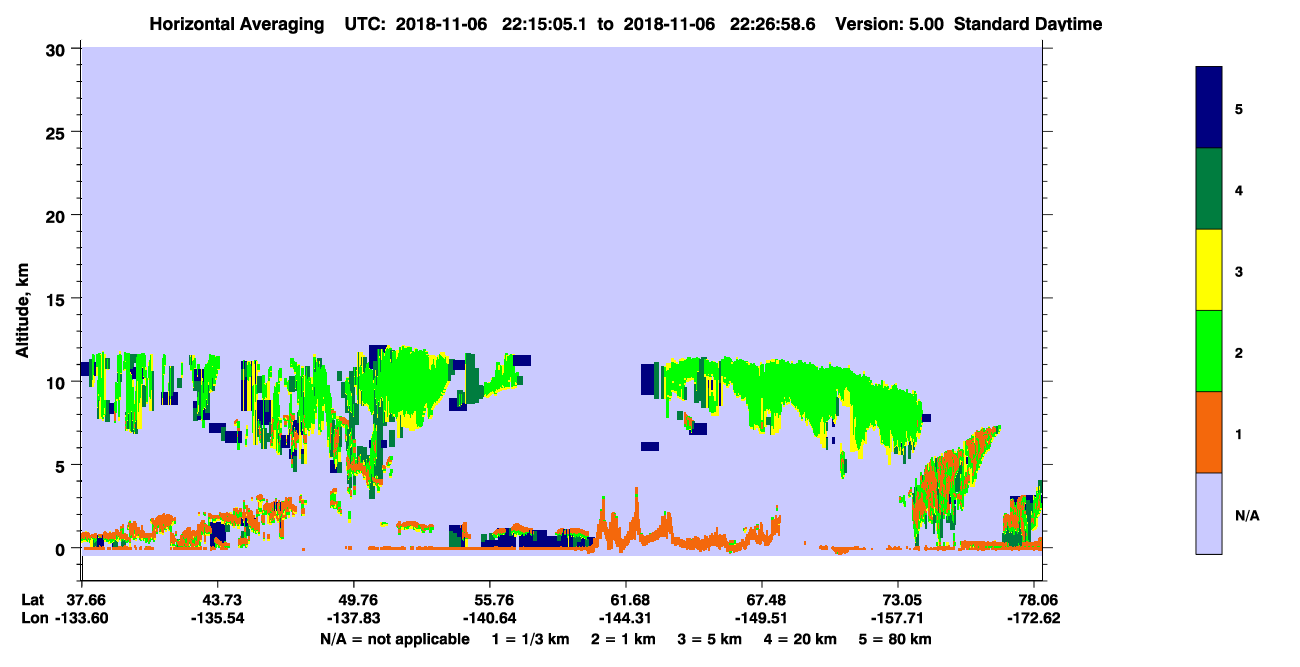Click the 'Standard Daytime' text
The width and height of the screenshot is (1300, 667).
(1028, 24)
